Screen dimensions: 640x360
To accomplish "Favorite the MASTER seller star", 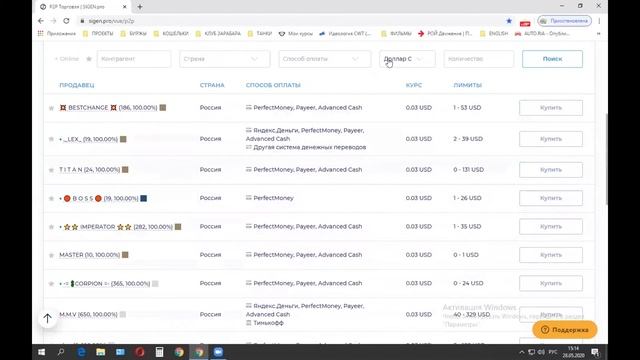I will pyautogui.click(x=51, y=255).
